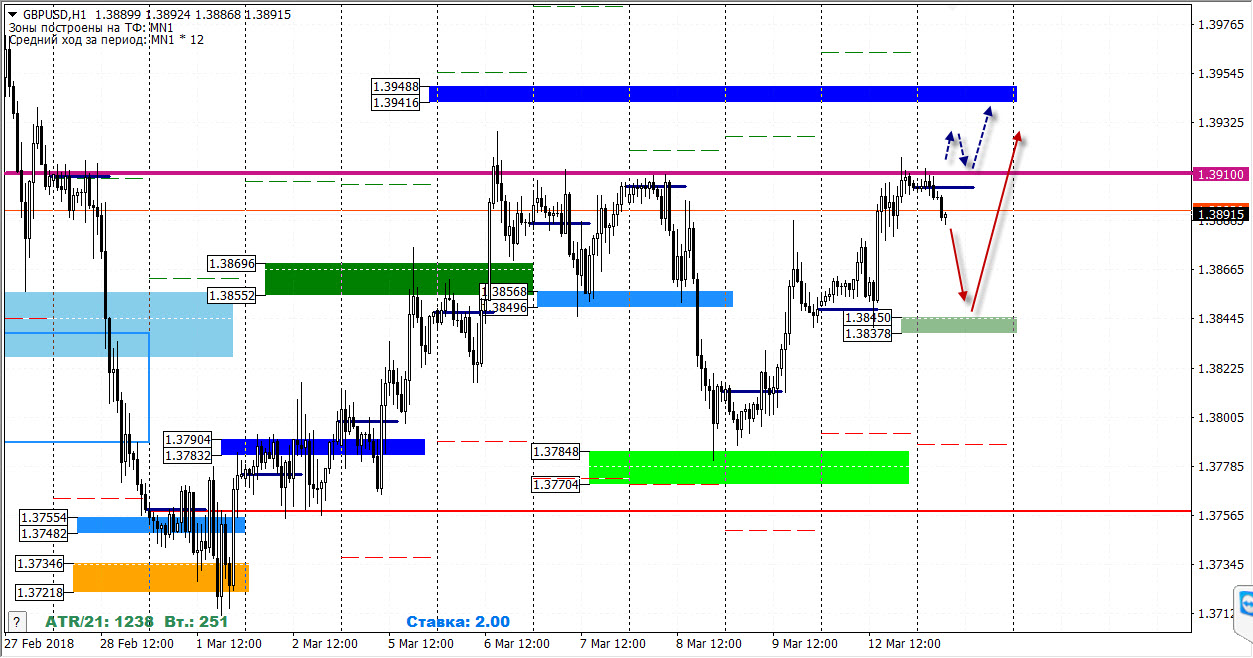
Task: Click the '5 Mar 12:00' time axis label
Action: [422, 644]
